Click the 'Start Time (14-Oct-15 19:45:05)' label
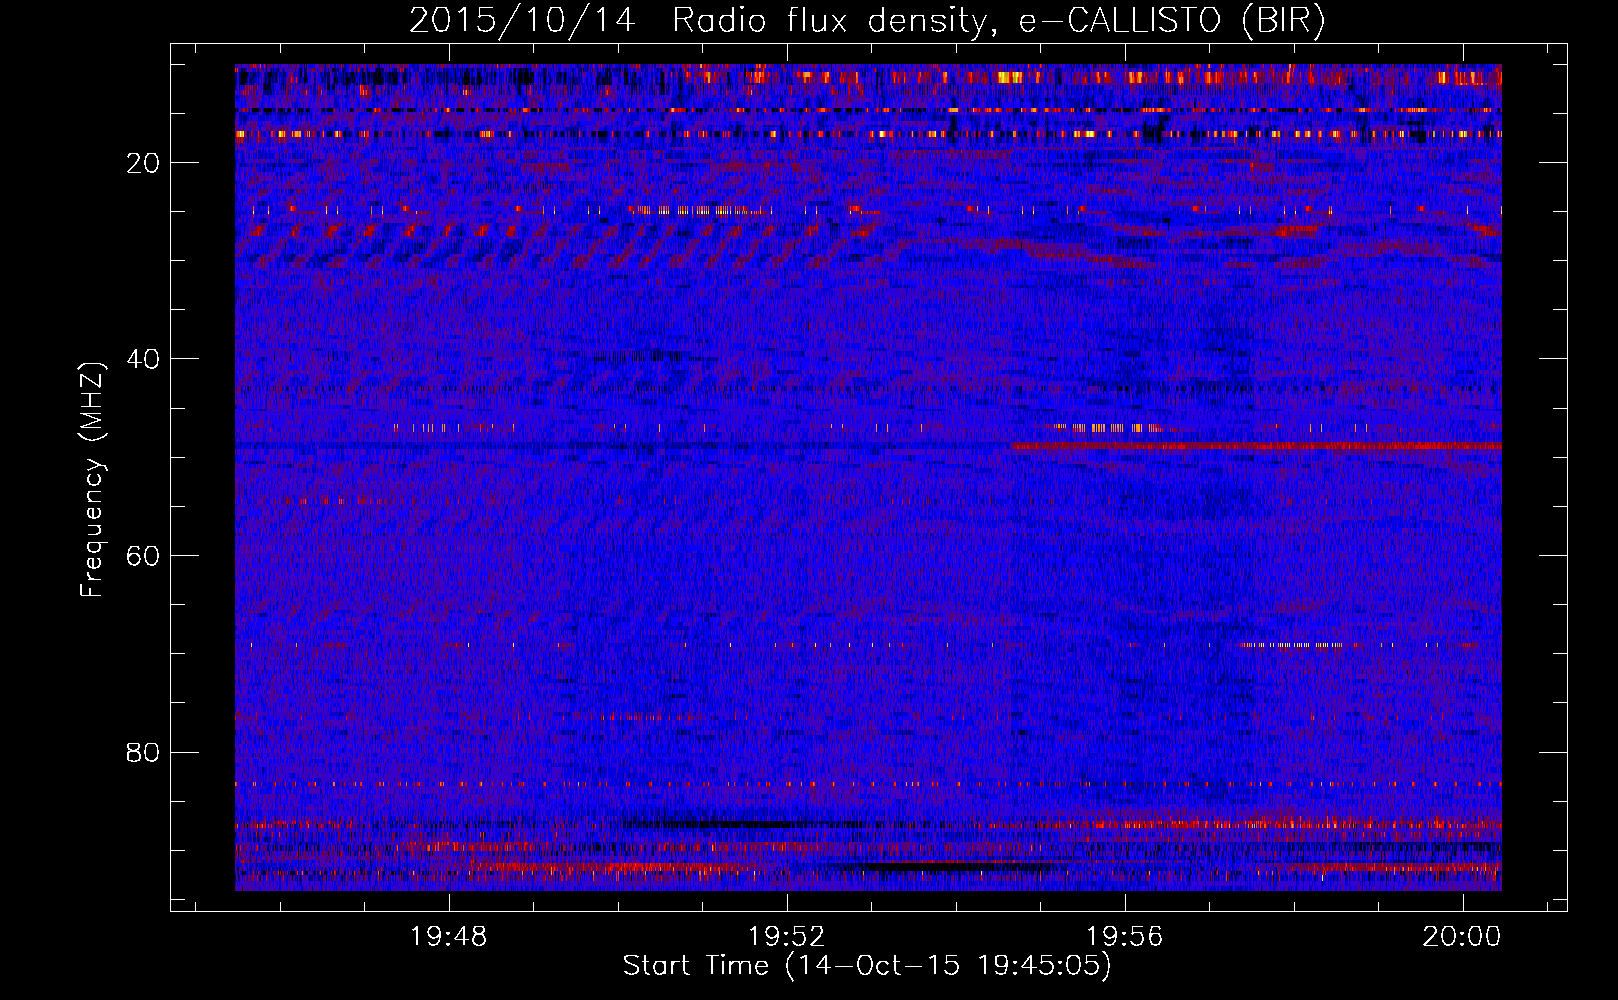The image size is (1618, 1000). 867,966
